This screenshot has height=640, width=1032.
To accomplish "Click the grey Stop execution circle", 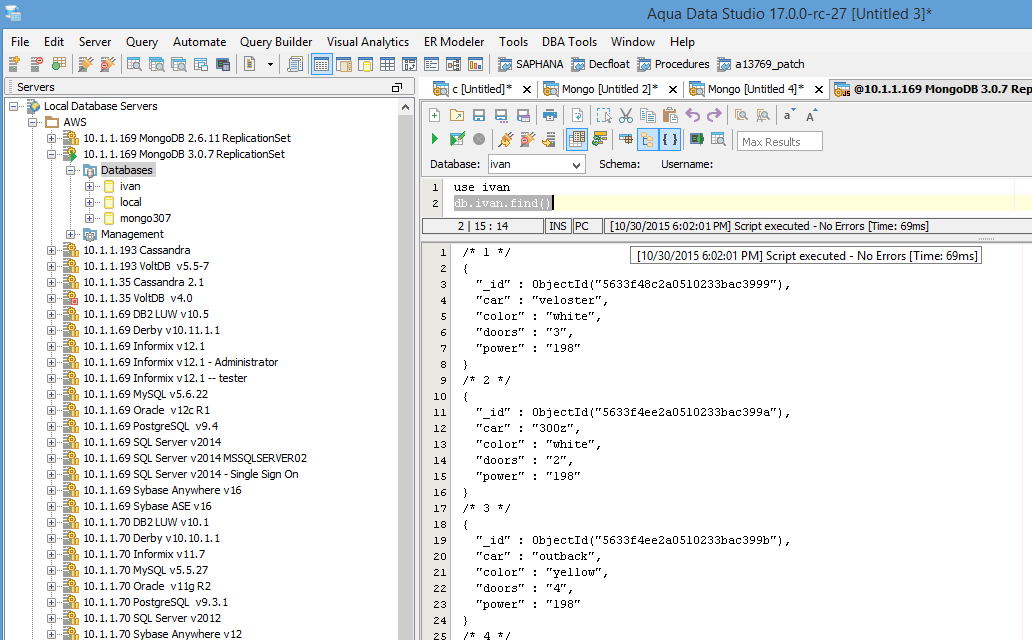I will 479,139.
